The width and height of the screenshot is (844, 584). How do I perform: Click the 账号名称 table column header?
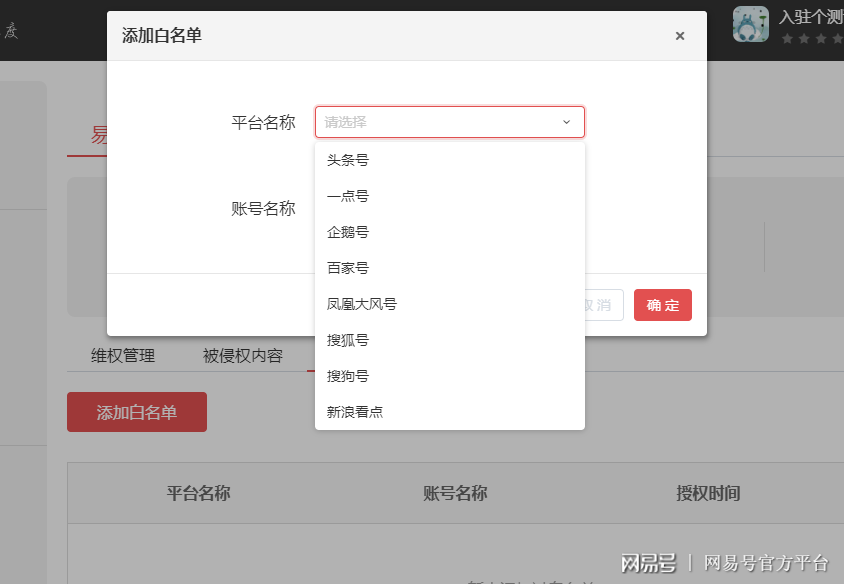pos(455,493)
